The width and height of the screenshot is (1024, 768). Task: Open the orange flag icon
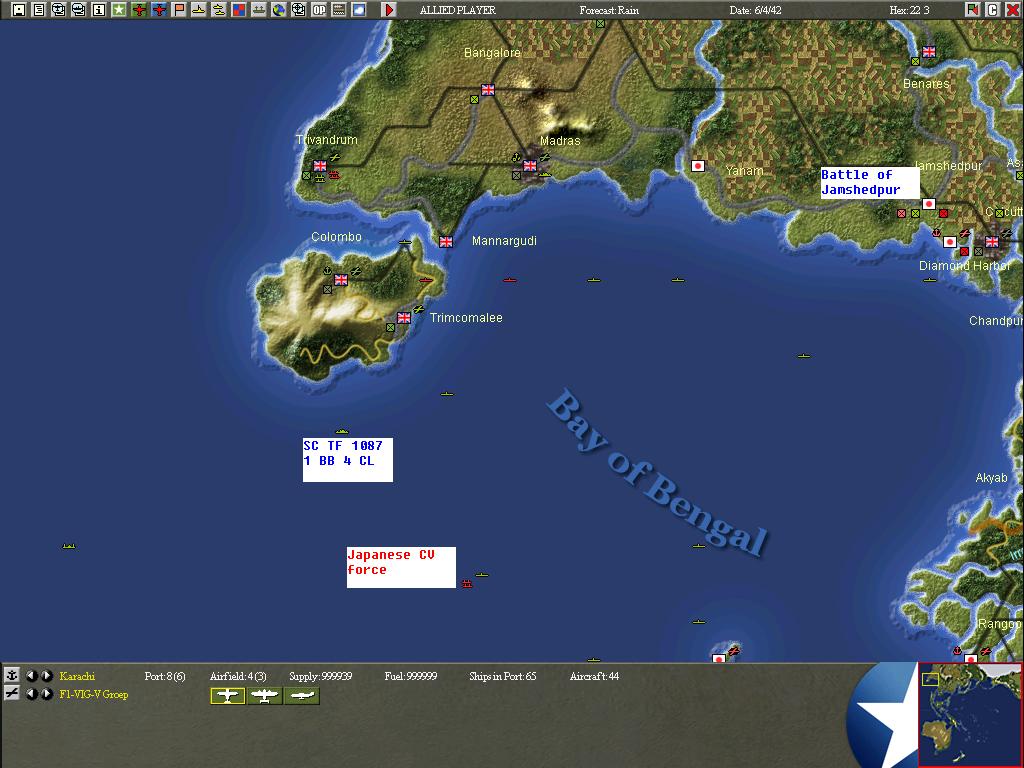179,10
